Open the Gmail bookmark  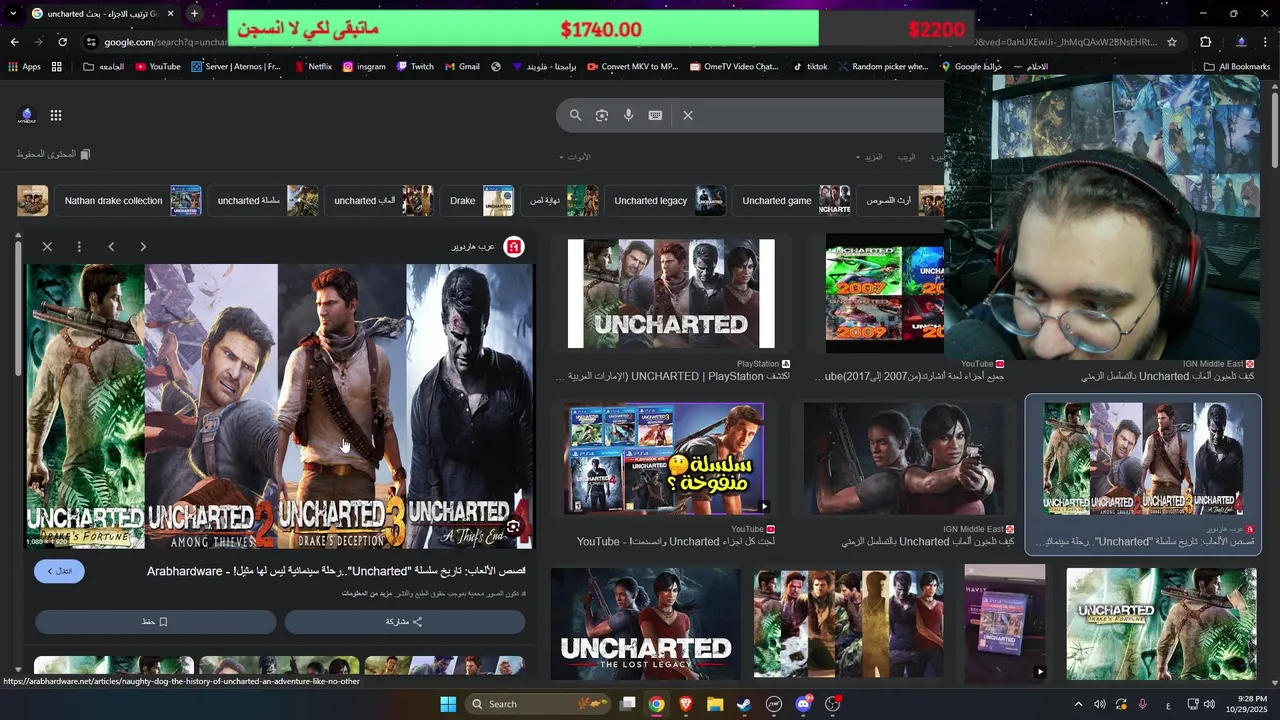[462, 67]
